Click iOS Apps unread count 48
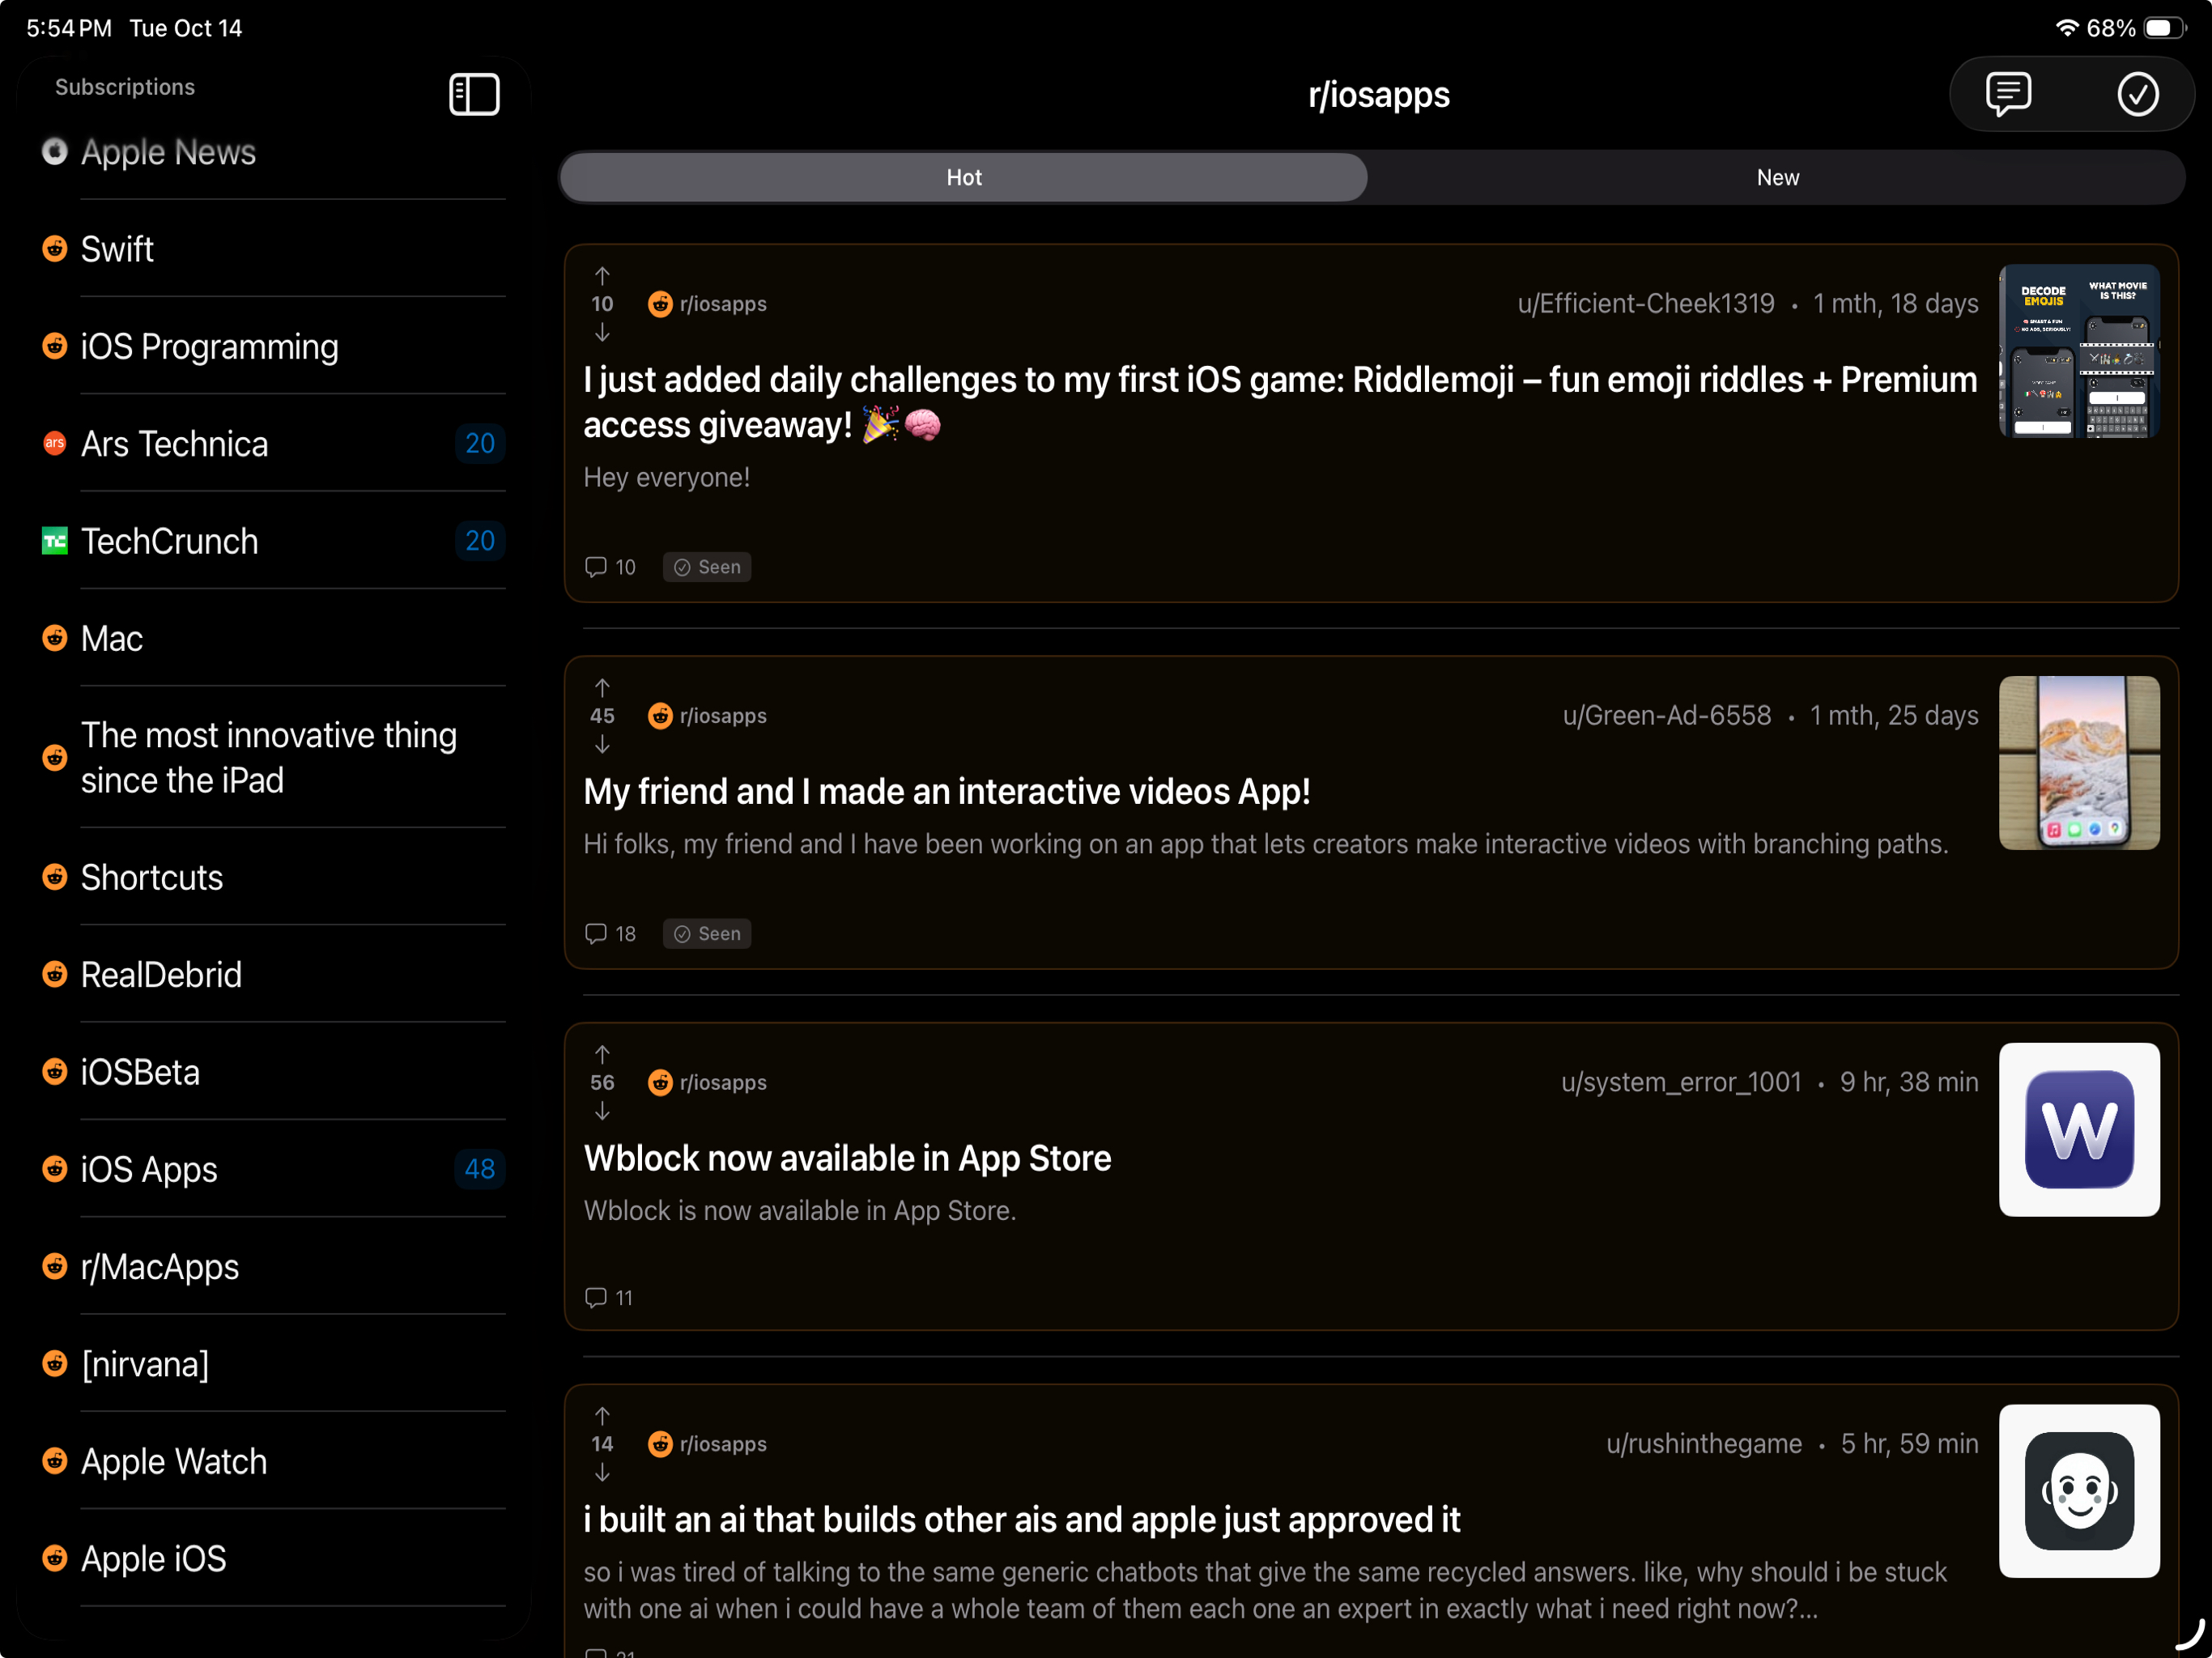 point(480,1169)
